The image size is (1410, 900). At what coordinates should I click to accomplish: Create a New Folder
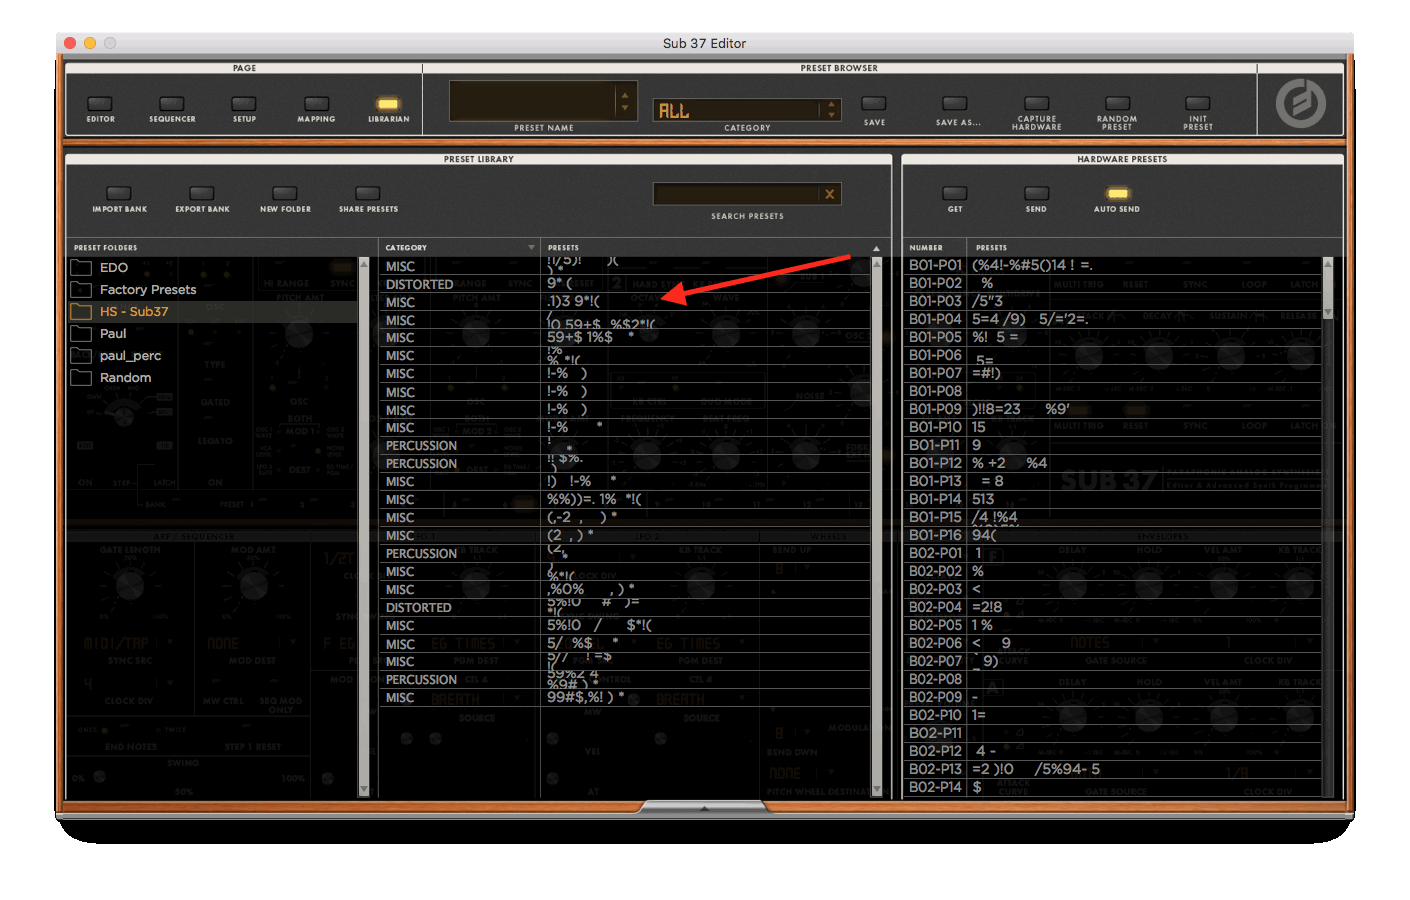click(285, 194)
